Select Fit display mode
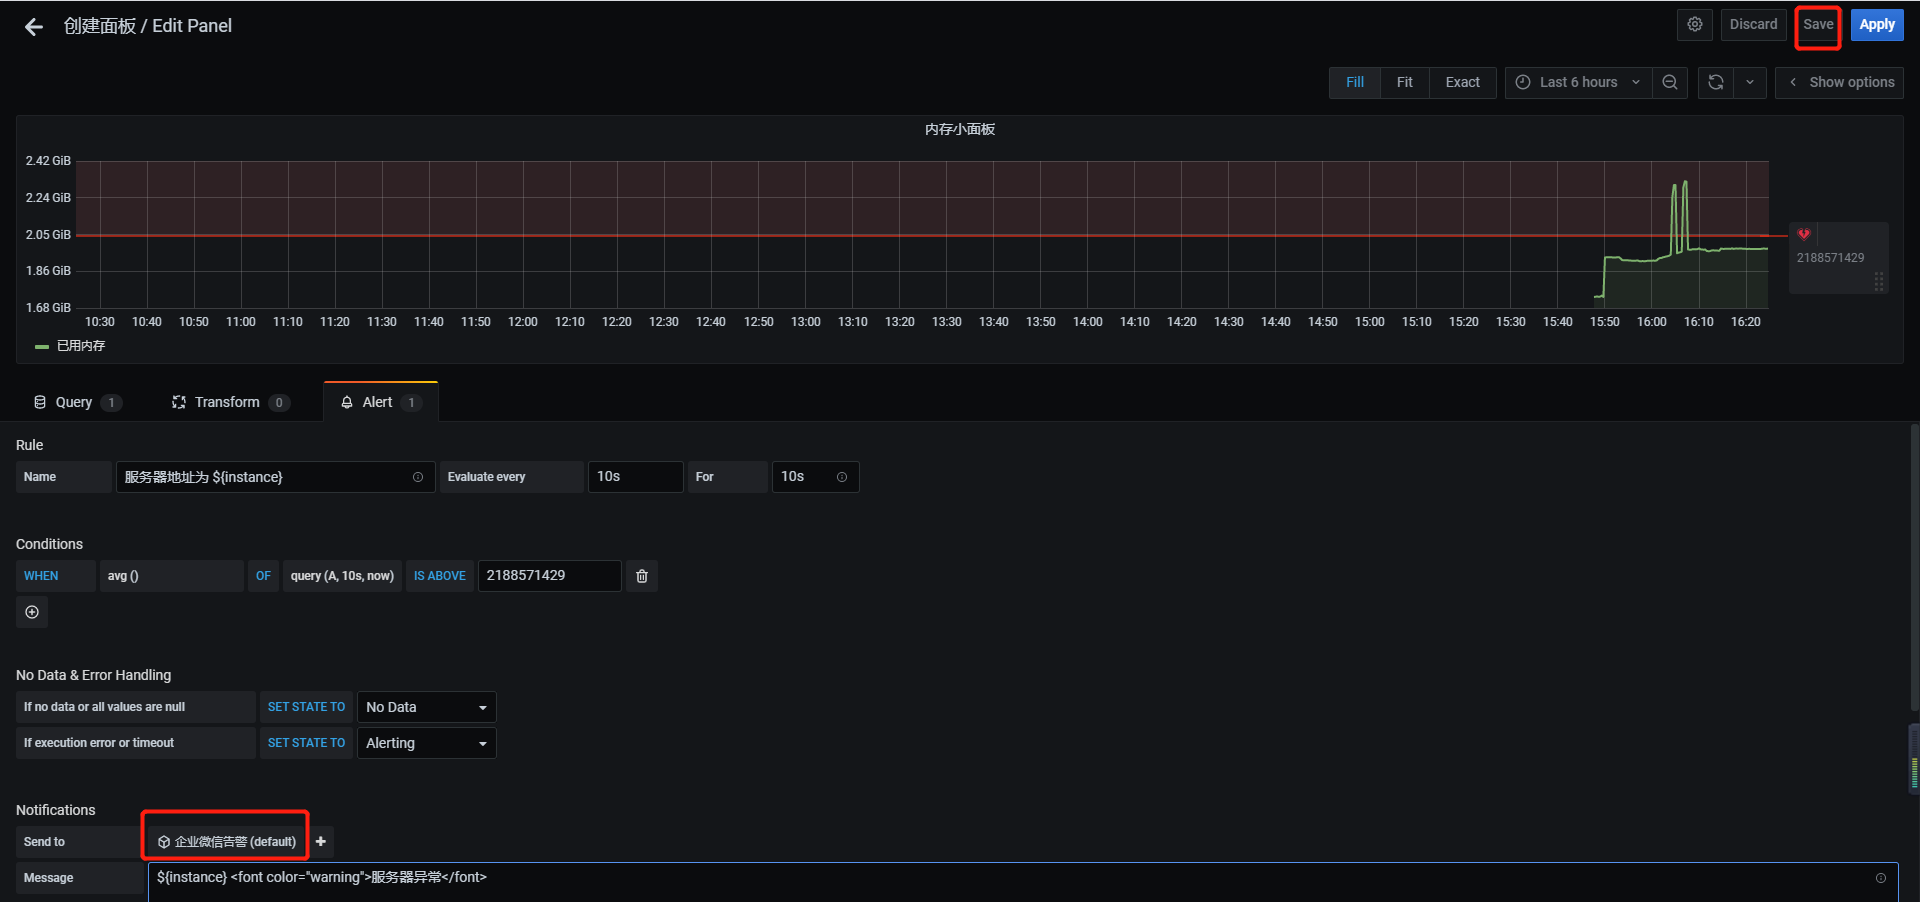1920x902 pixels. [x=1404, y=83]
